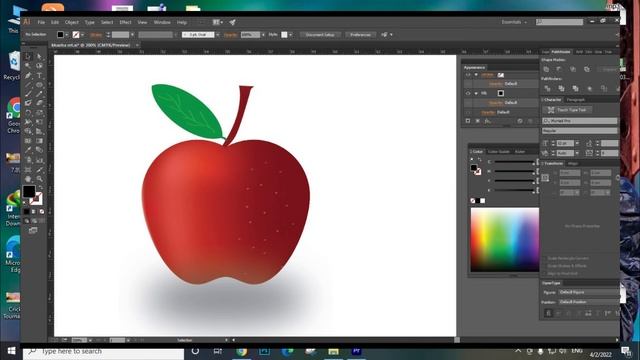Click Unite in Pathfinder shape modes
The width and height of the screenshot is (640, 360).
pos(546,69)
